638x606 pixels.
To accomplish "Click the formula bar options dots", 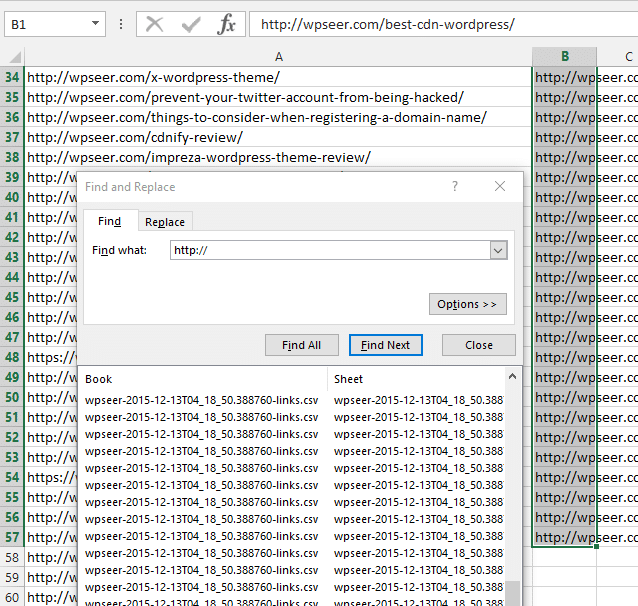I will 121,24.
